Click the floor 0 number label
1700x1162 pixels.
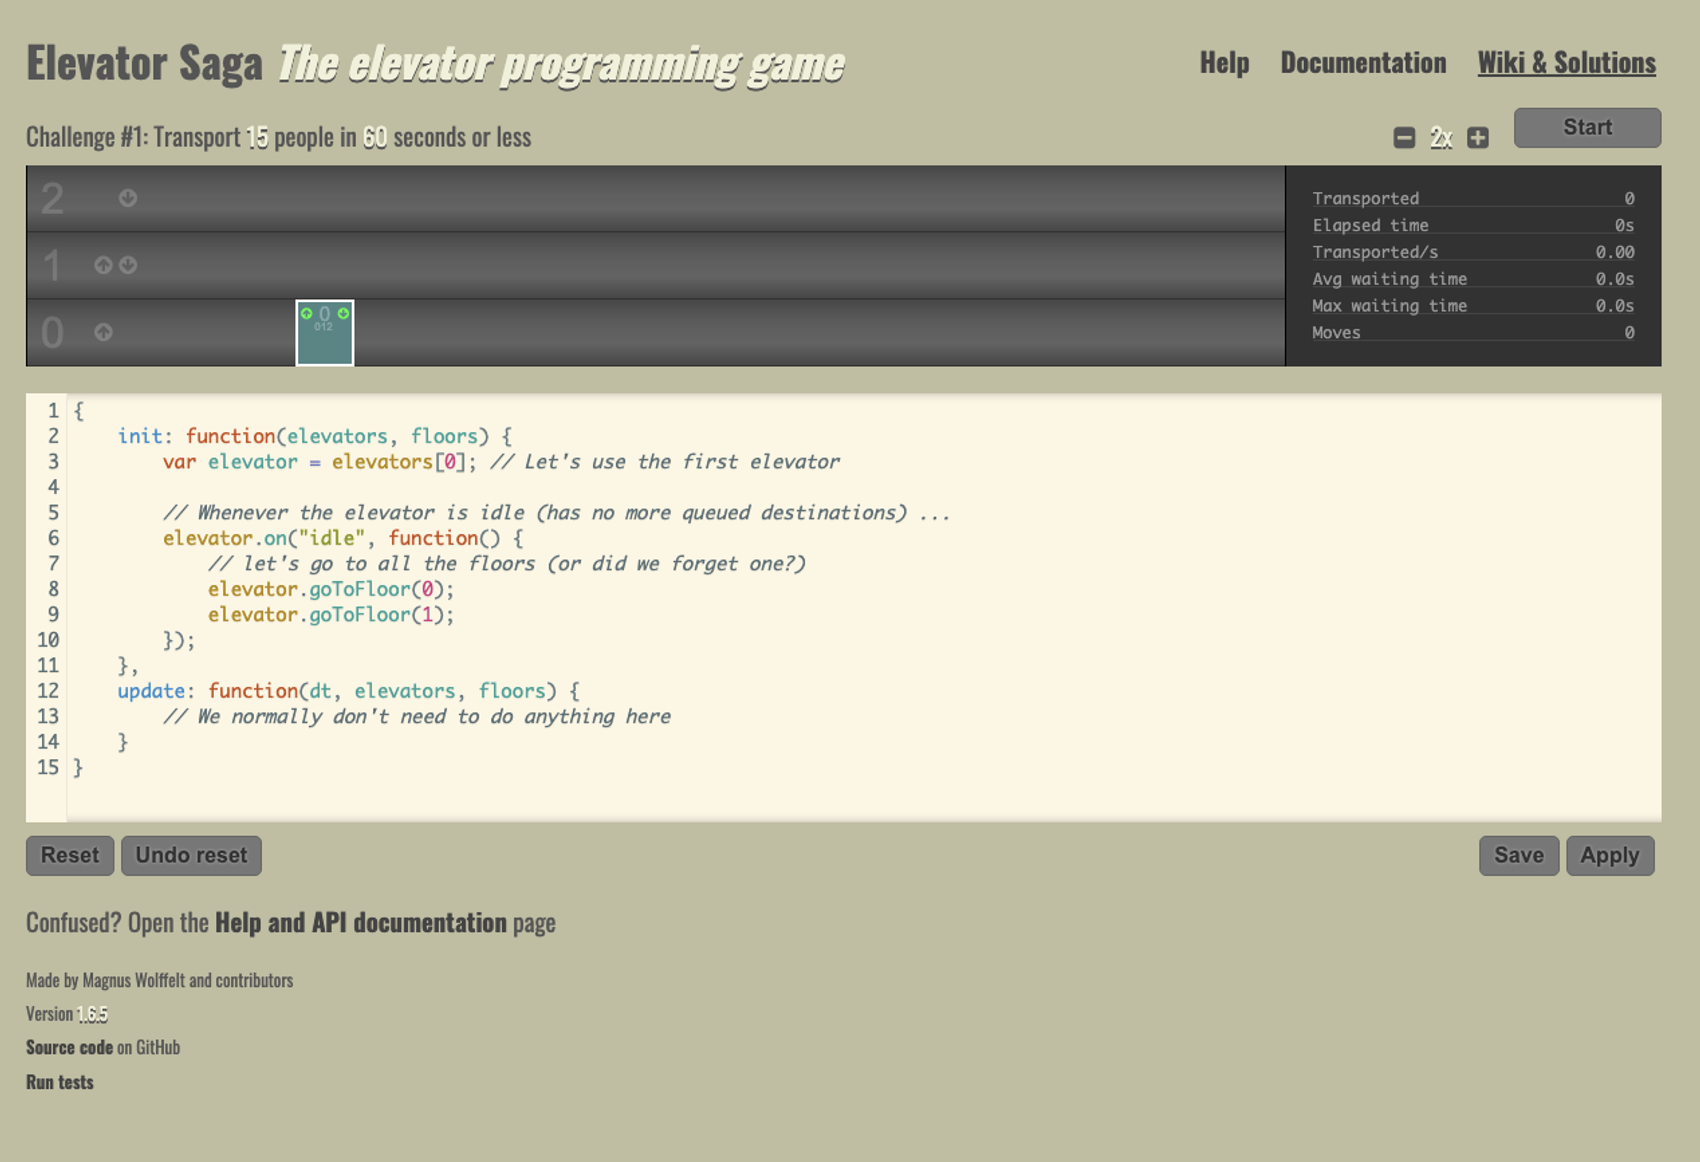[52, 333]
